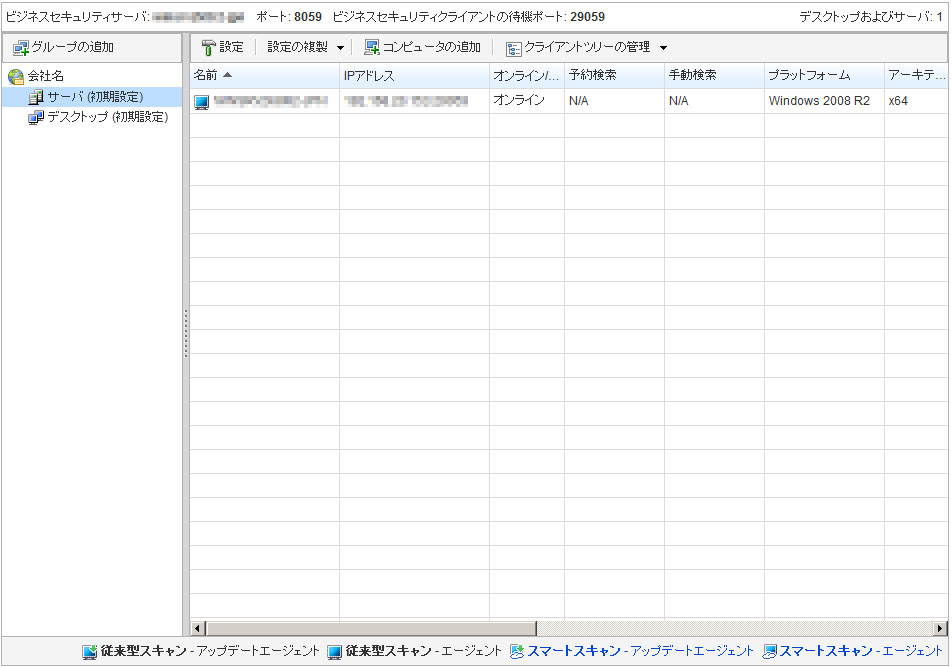Click the IPアドレス column header

point(369,76)
